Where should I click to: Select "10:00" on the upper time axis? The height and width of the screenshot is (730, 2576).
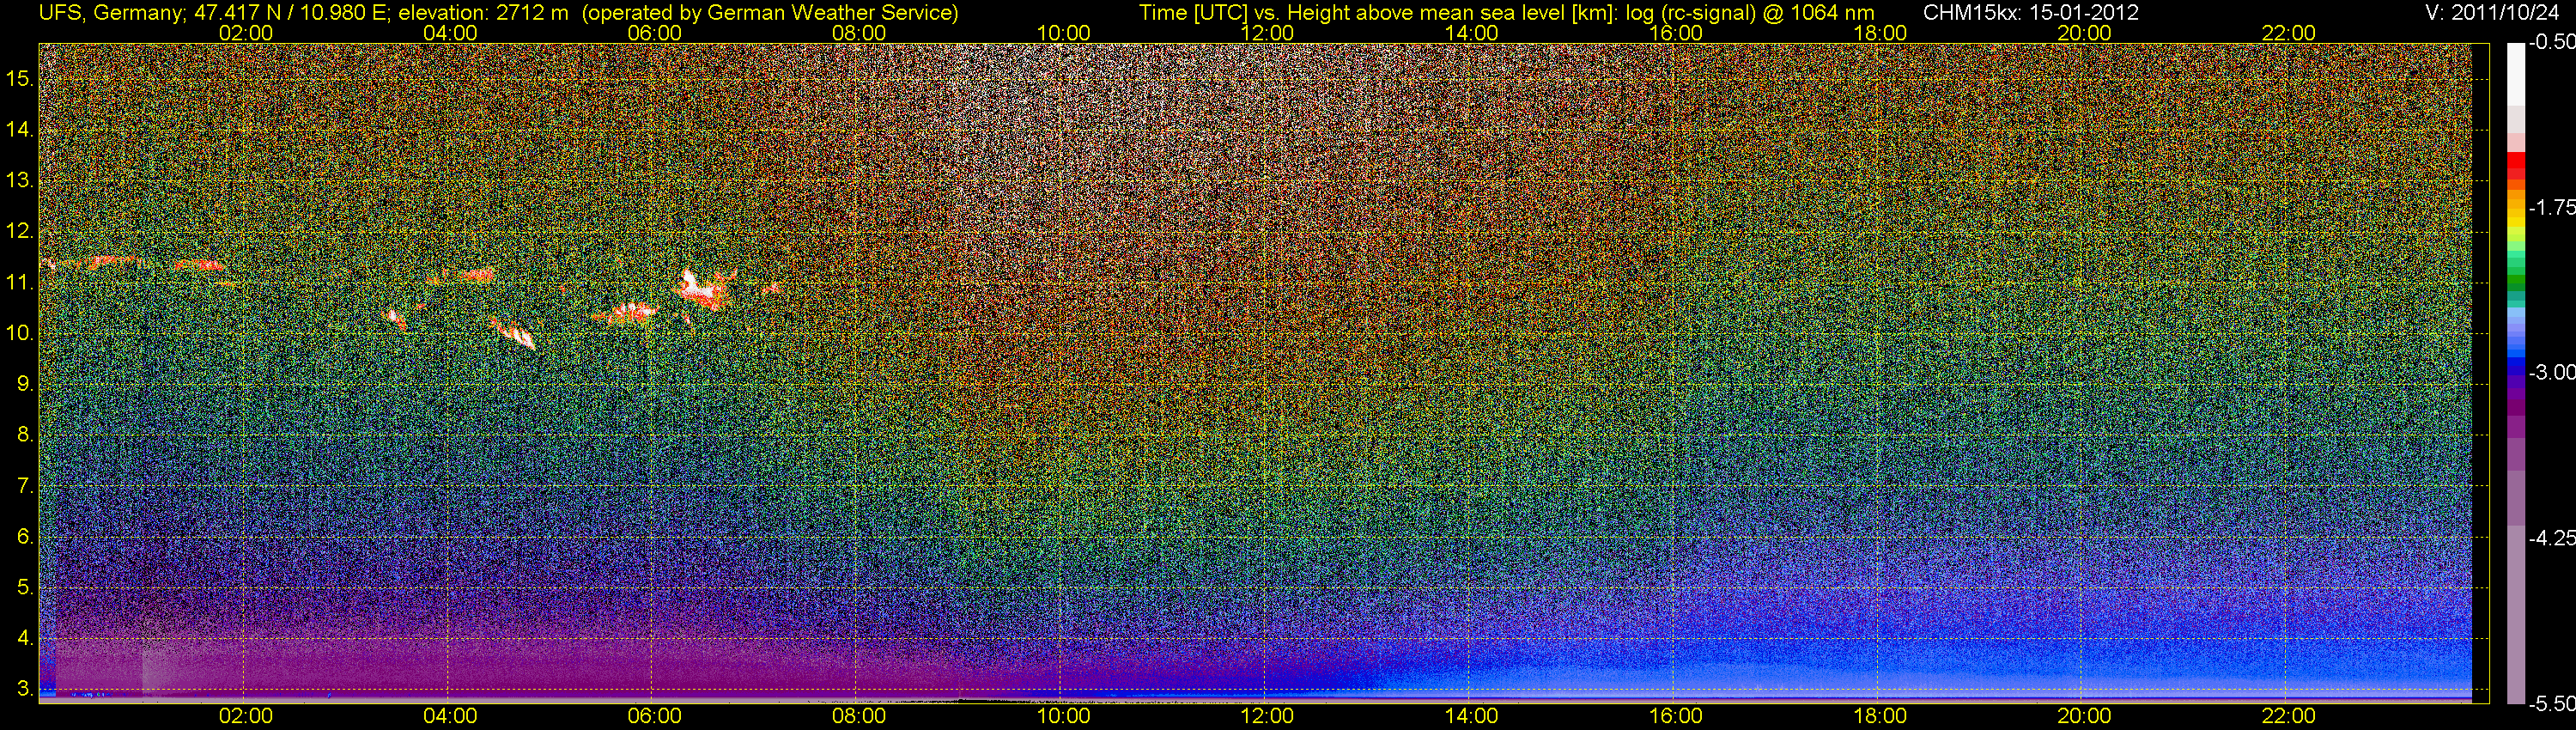click(1063, 33)
